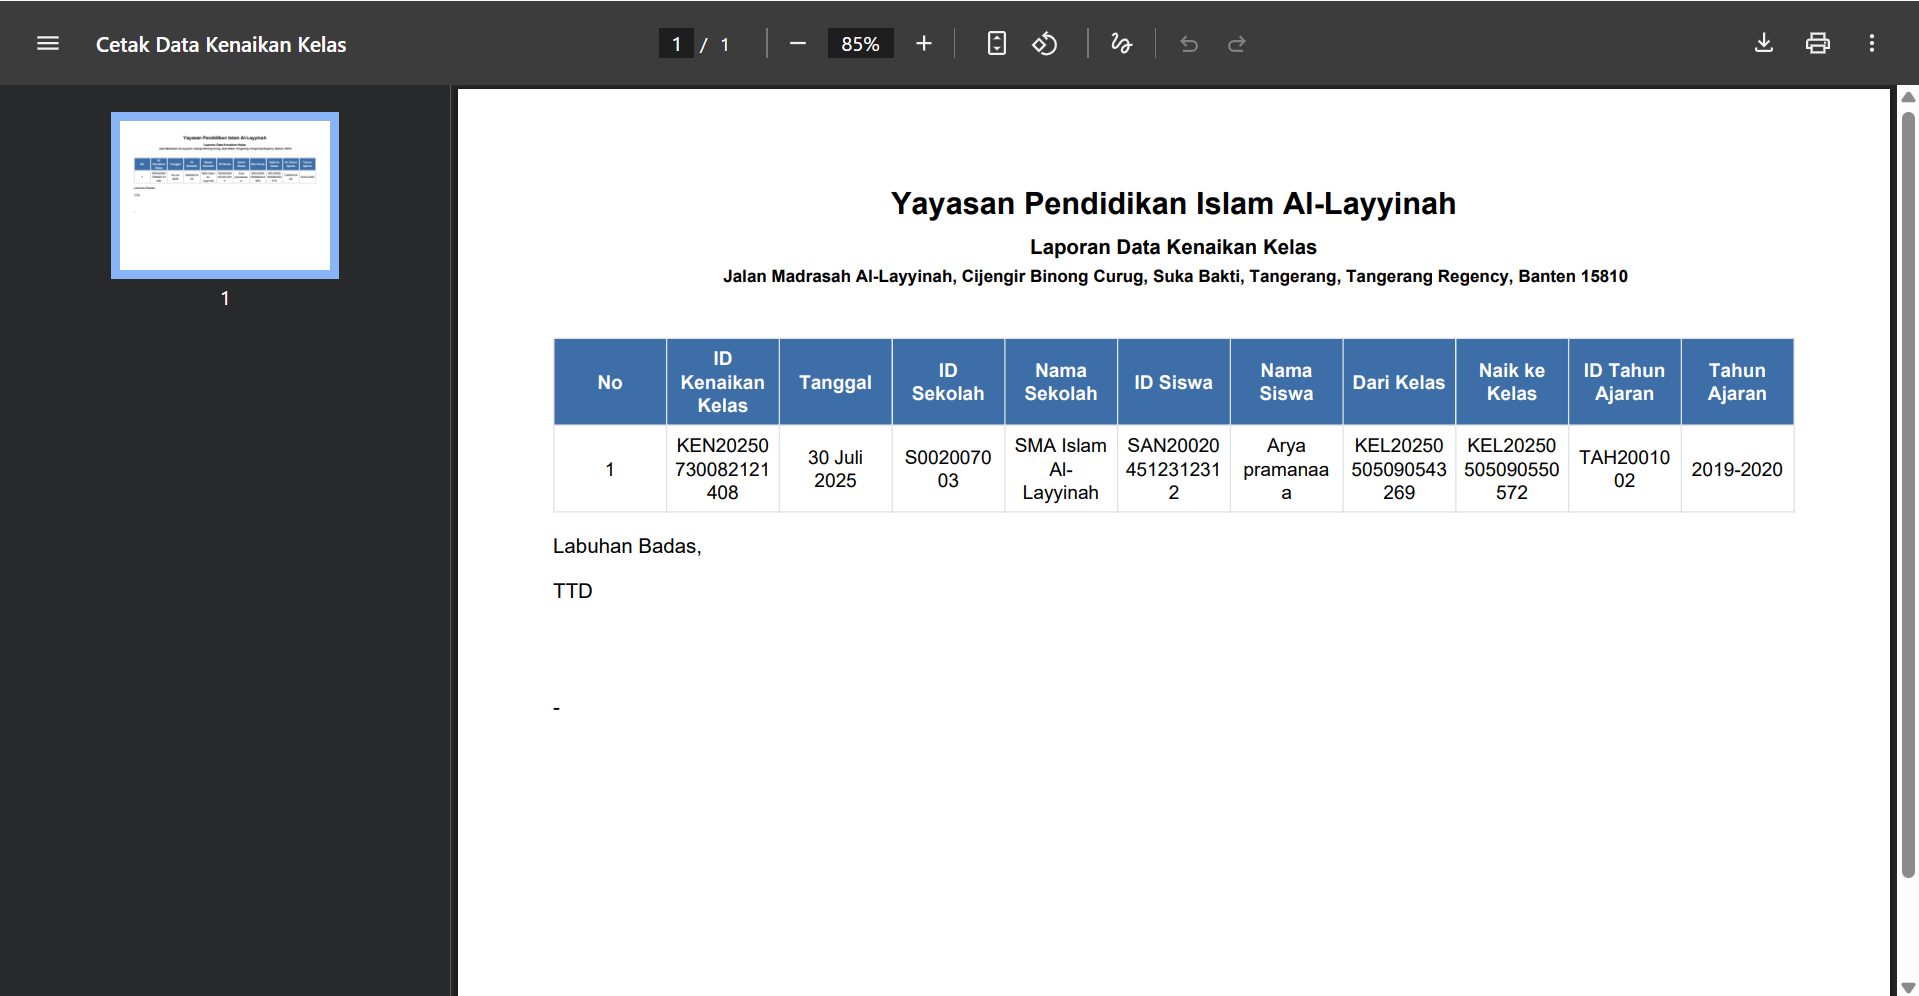Click the scroll down arrow
This screenshot has width=1919, height=996.
click(1908, 987)
